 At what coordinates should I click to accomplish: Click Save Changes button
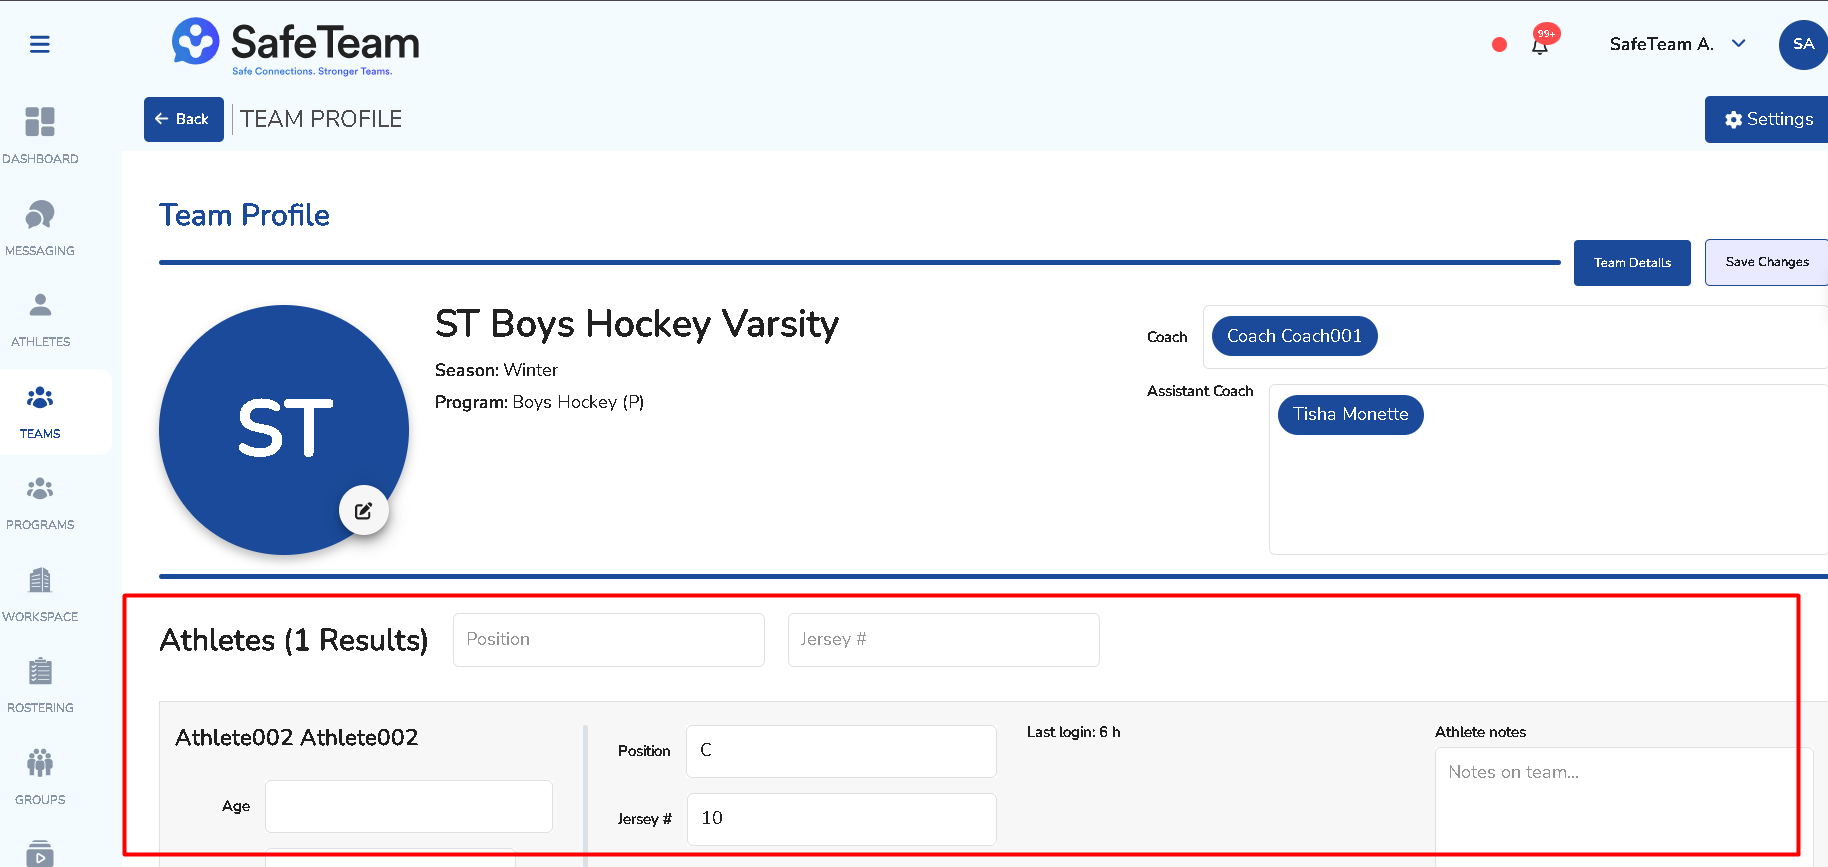pos(1767,262)
